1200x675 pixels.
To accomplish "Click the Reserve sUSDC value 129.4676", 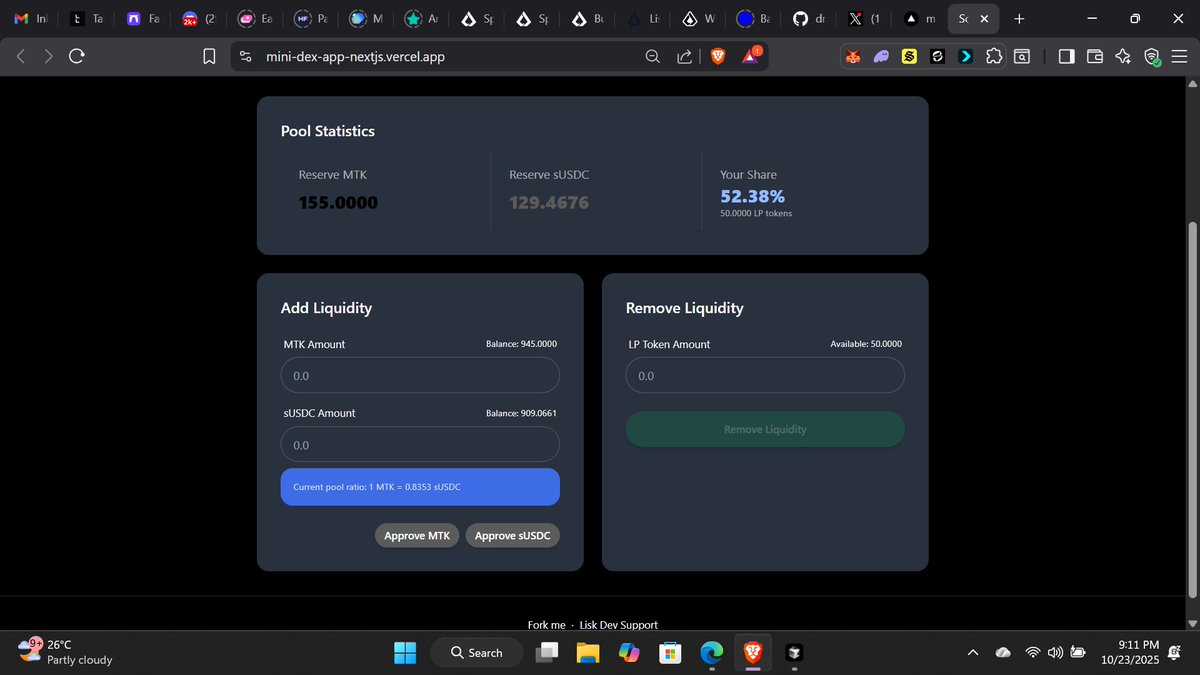I will (x=549, y=203).
